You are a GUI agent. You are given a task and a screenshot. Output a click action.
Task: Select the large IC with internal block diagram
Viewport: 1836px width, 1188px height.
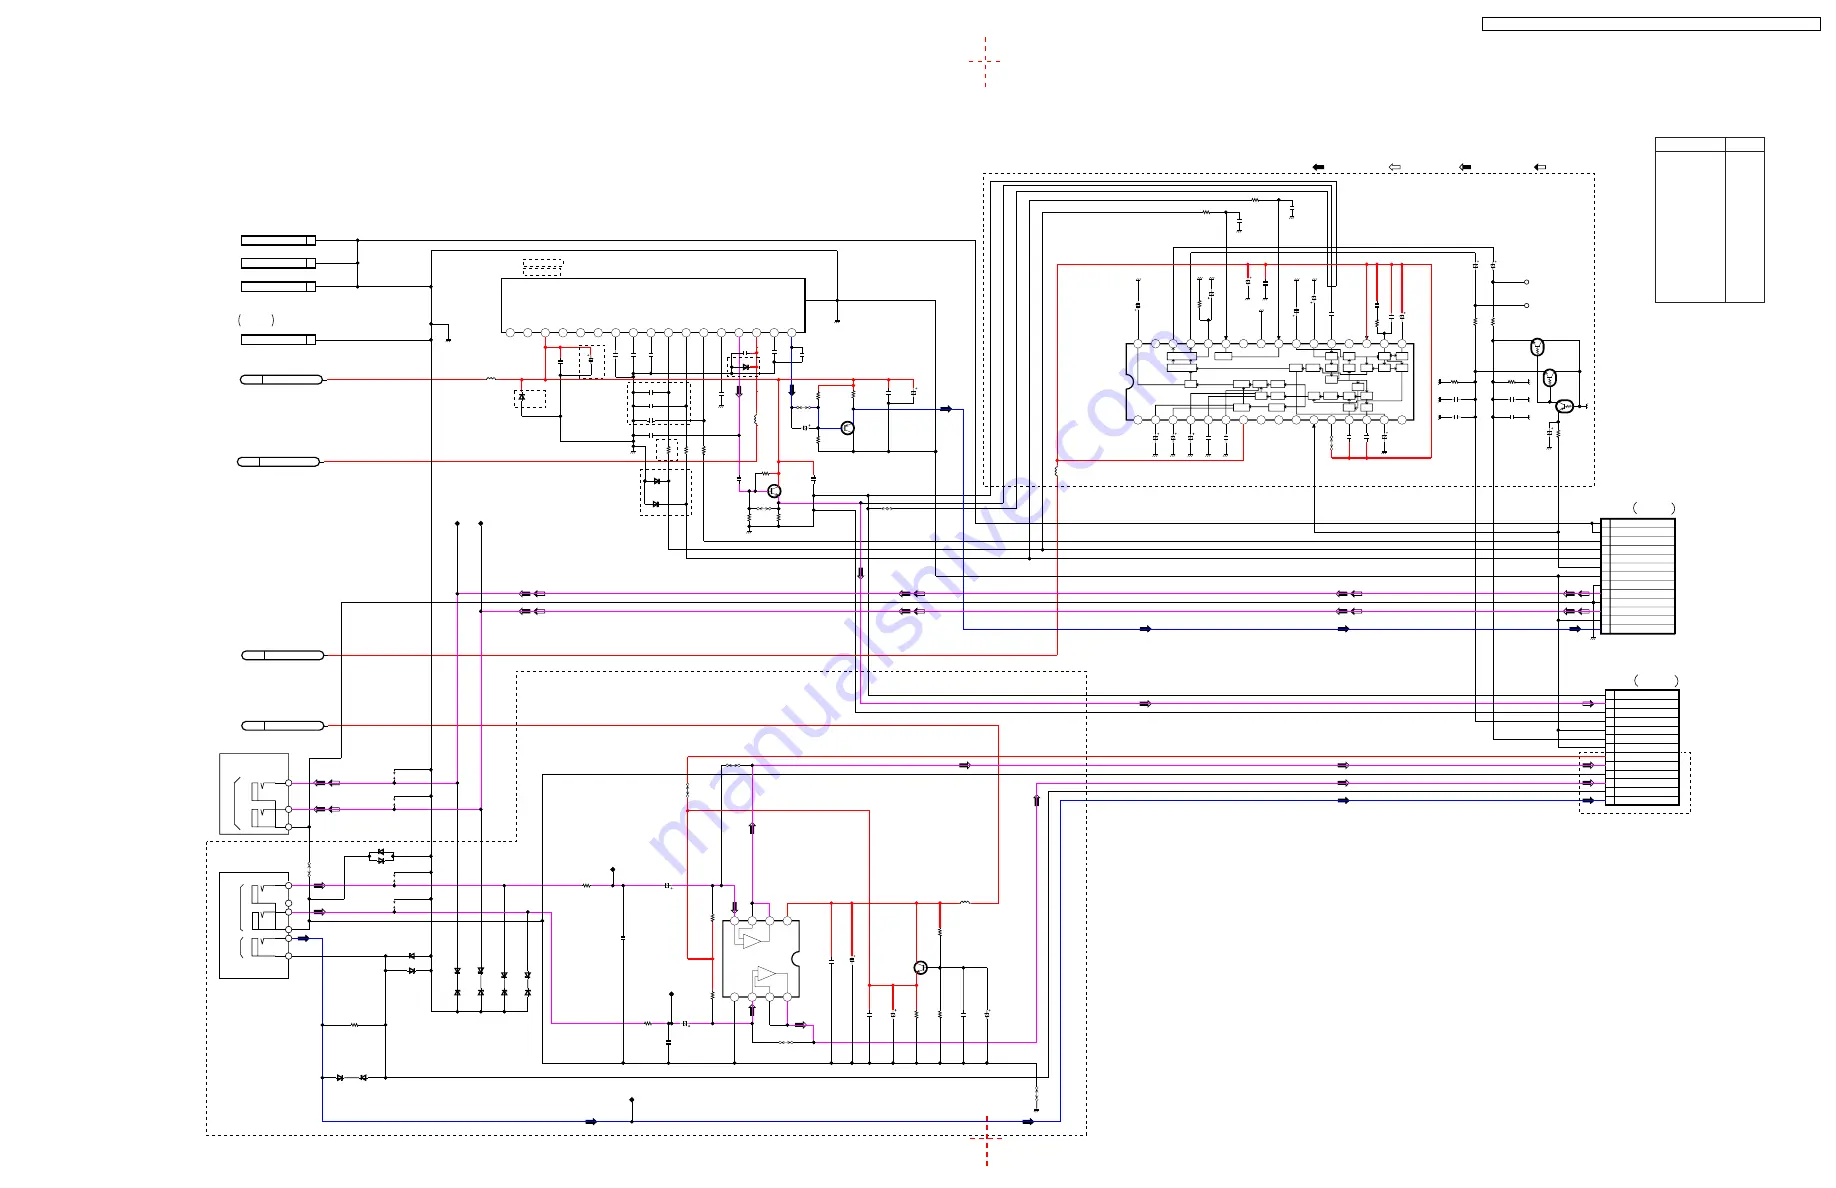coord(1269,382)
